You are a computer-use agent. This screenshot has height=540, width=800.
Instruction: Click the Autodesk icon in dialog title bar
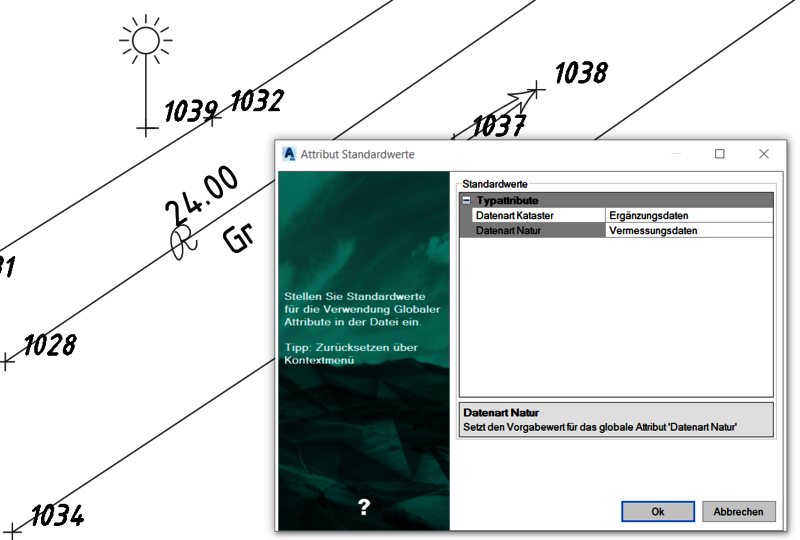pyautogui.click(x=289, y=154)
